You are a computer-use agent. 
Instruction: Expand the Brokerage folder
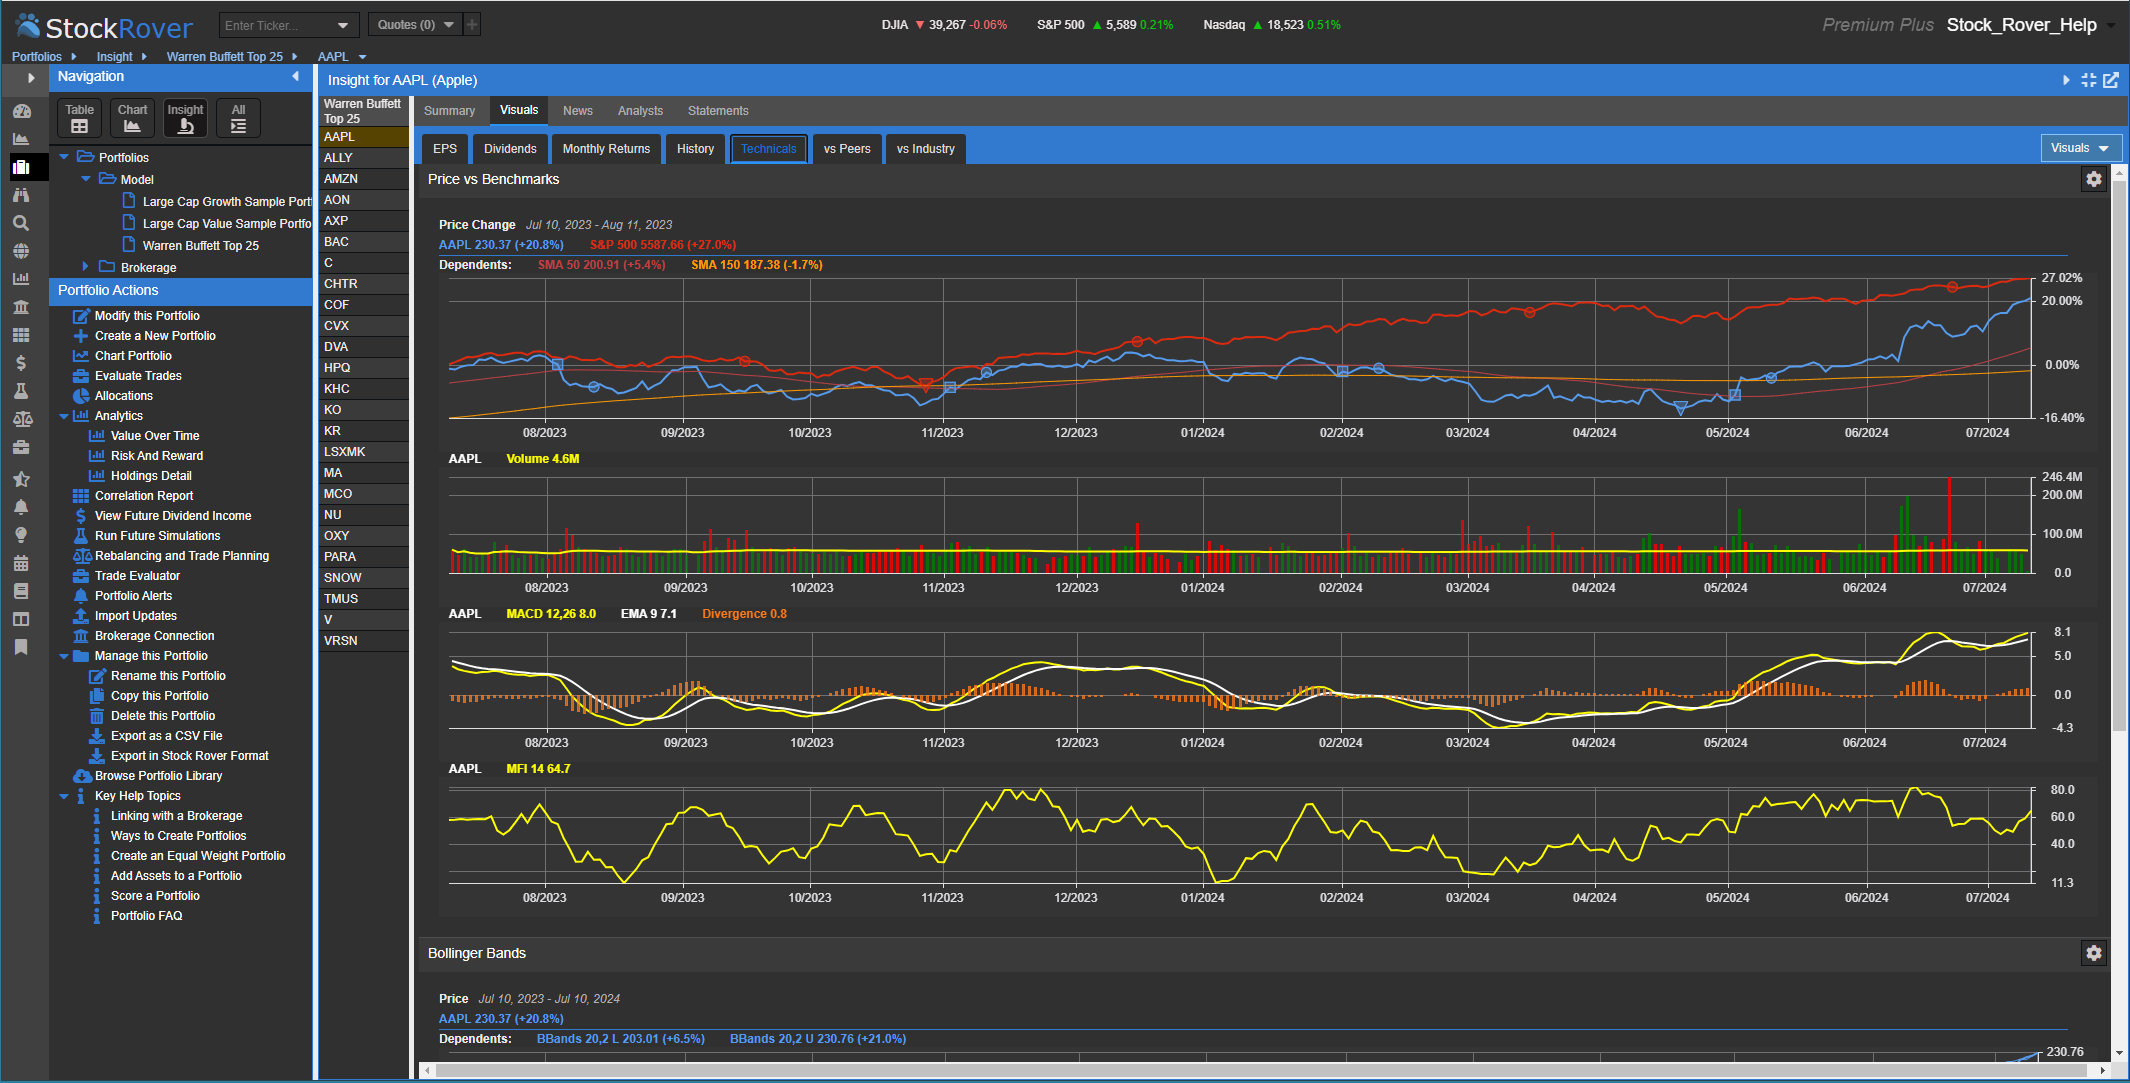click(x=86, y=267)
